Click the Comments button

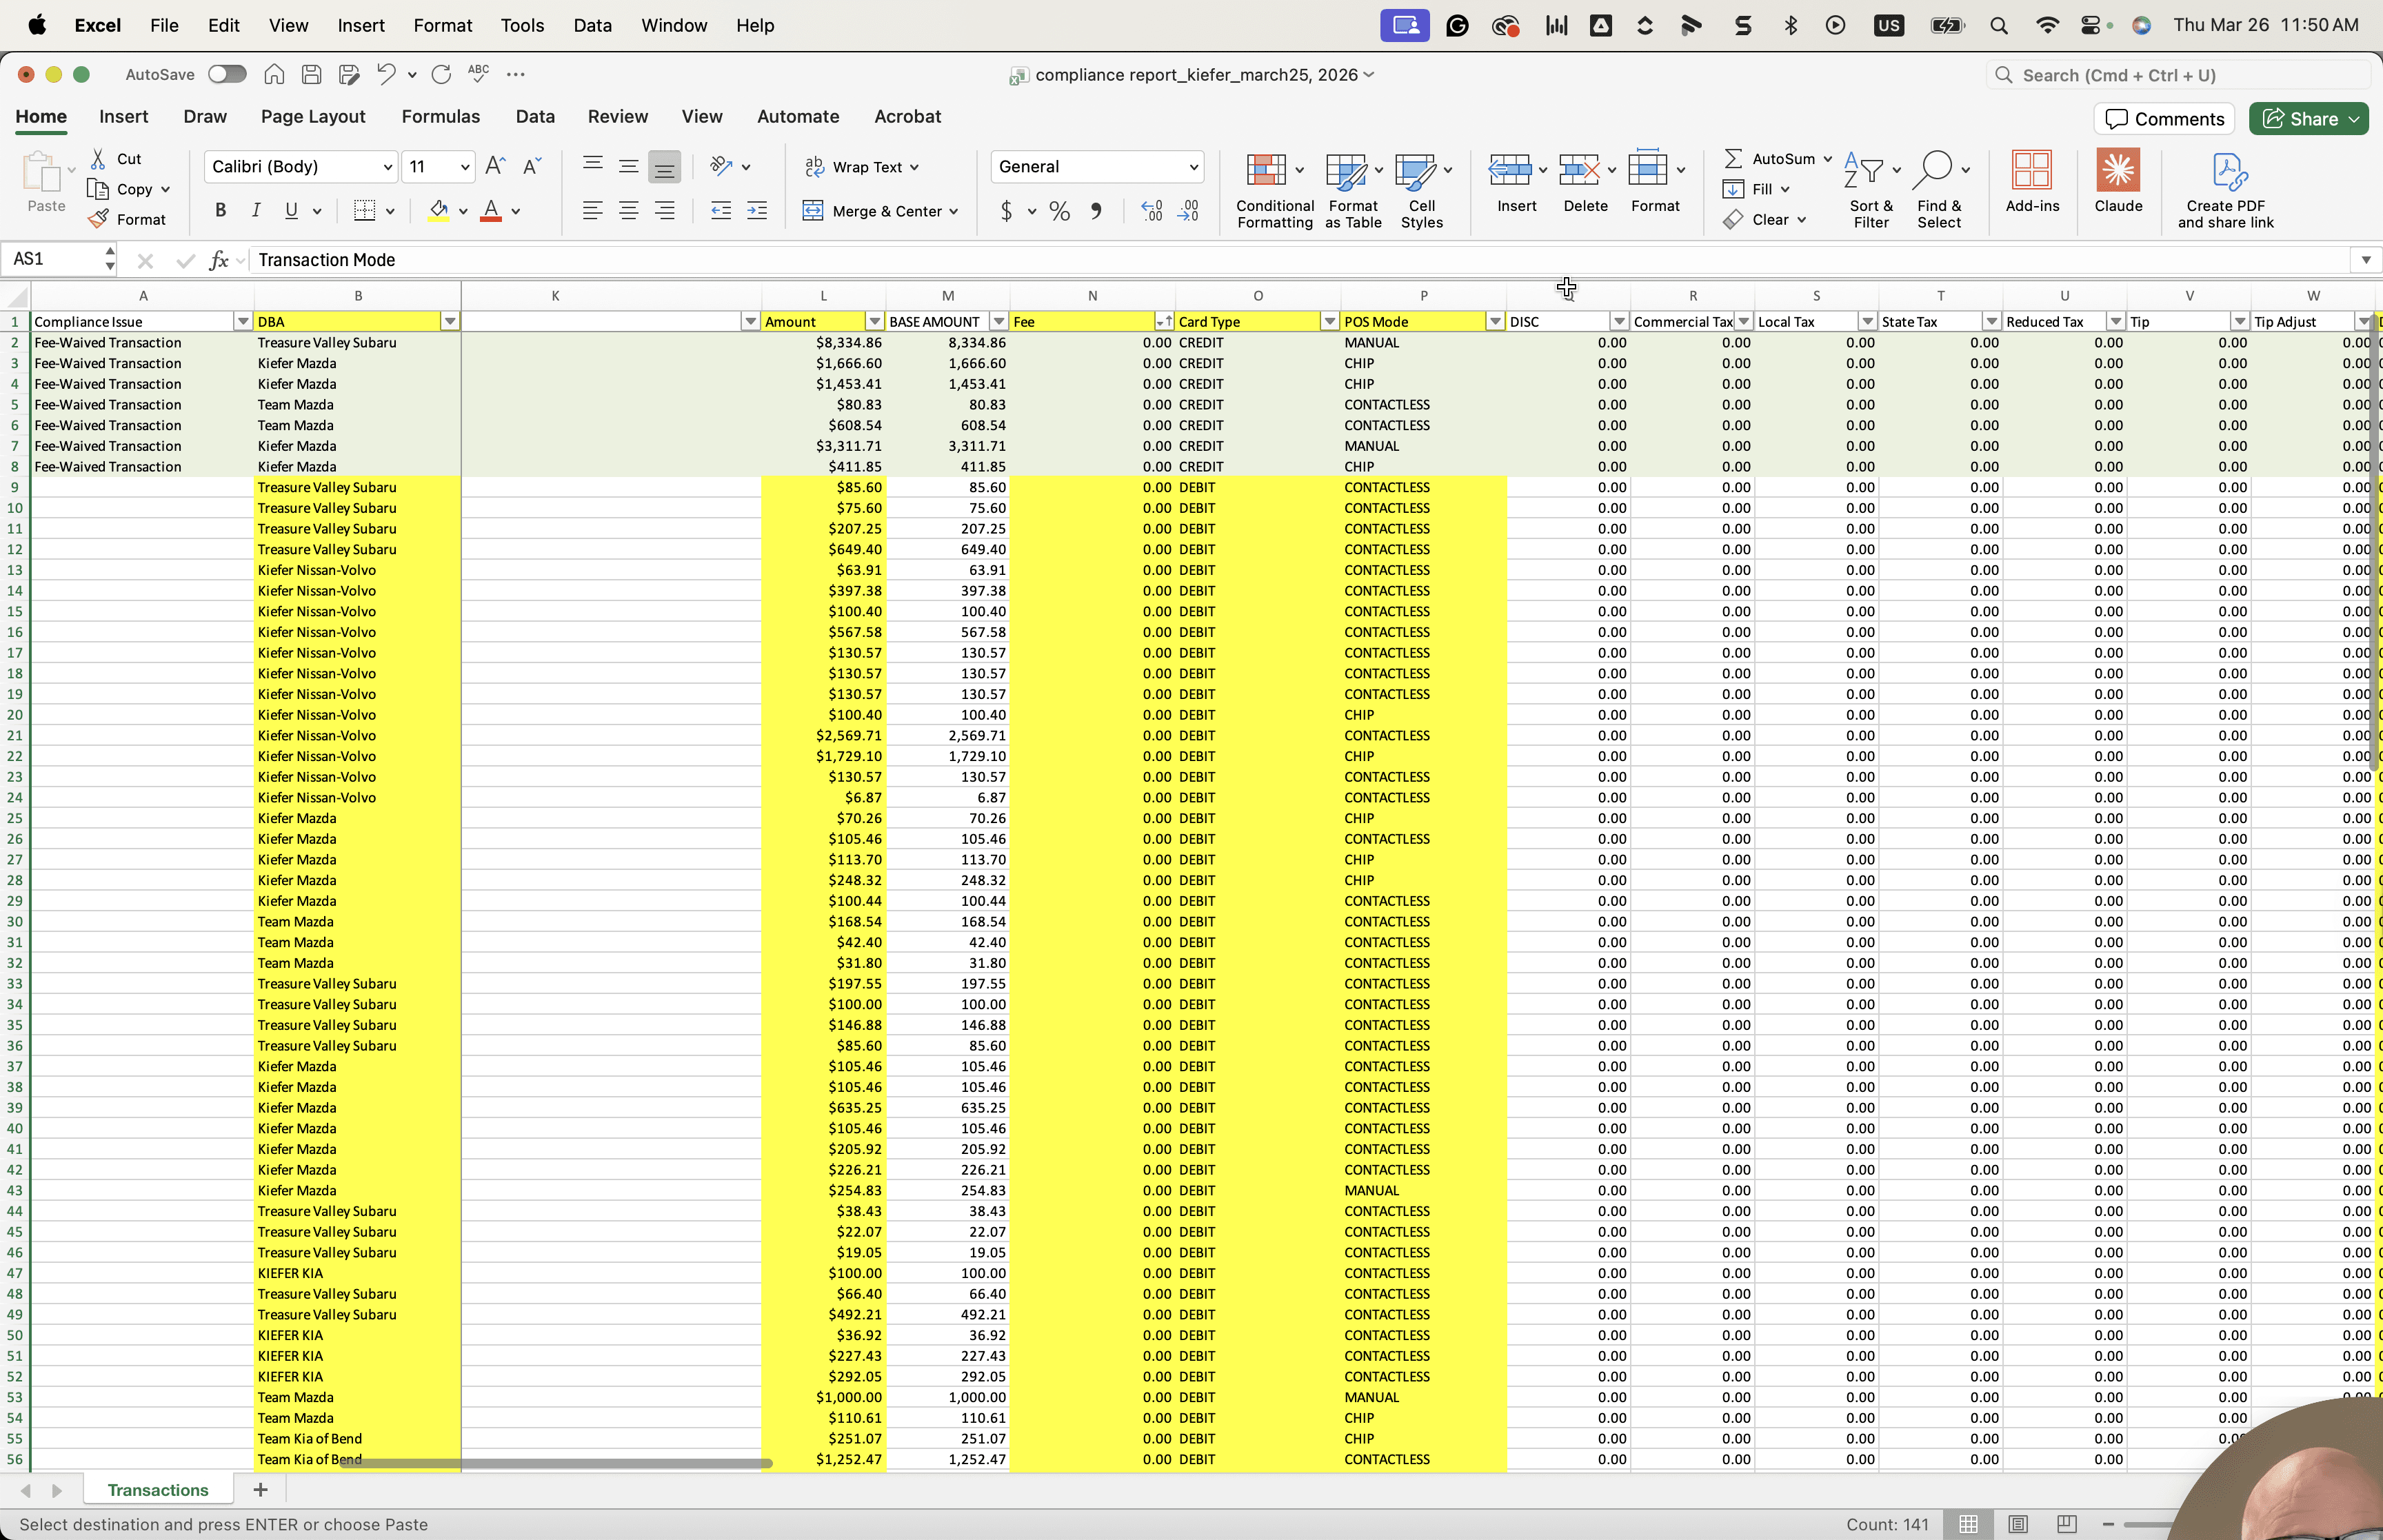pos(2164,119)
